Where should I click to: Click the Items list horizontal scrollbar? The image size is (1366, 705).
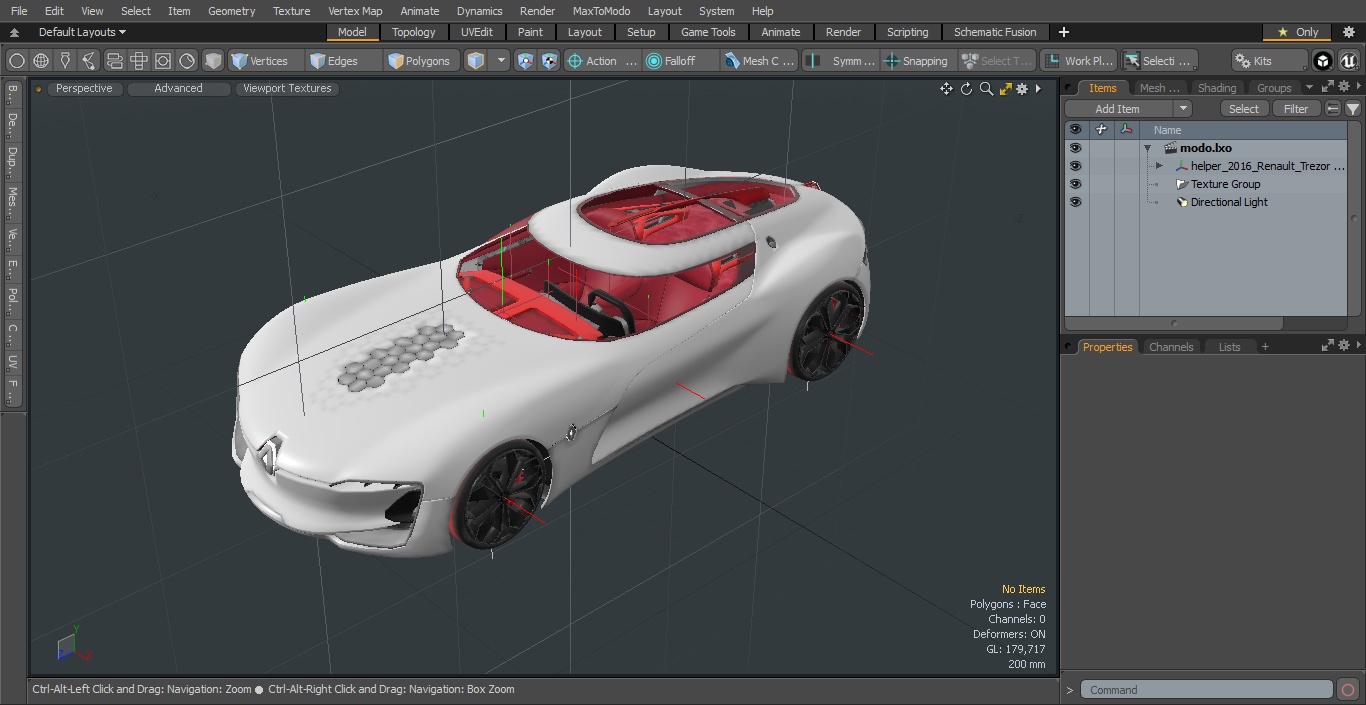click(x=1174, y=324)
